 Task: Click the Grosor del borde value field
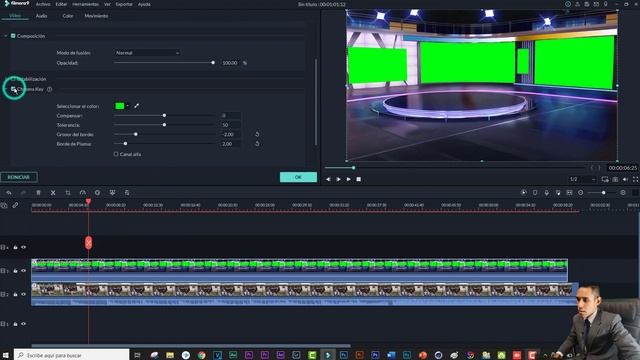(231, 134)
